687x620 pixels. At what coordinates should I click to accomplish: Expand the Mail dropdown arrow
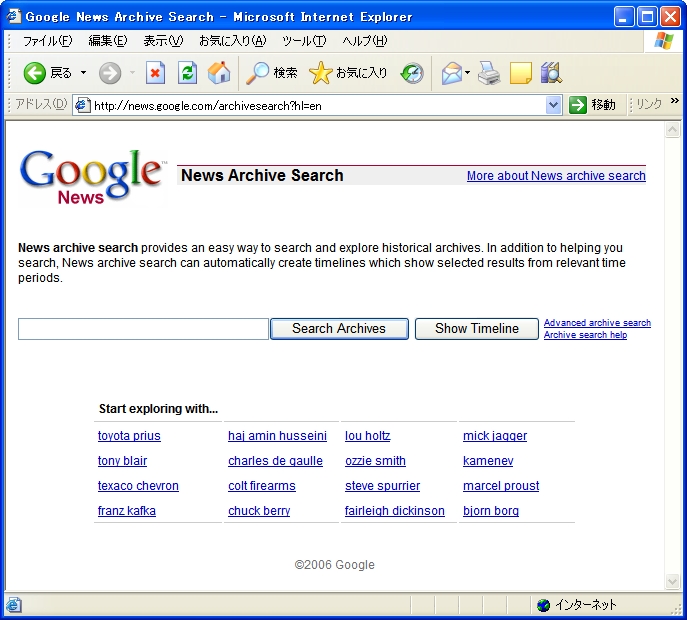pos(467,73)
